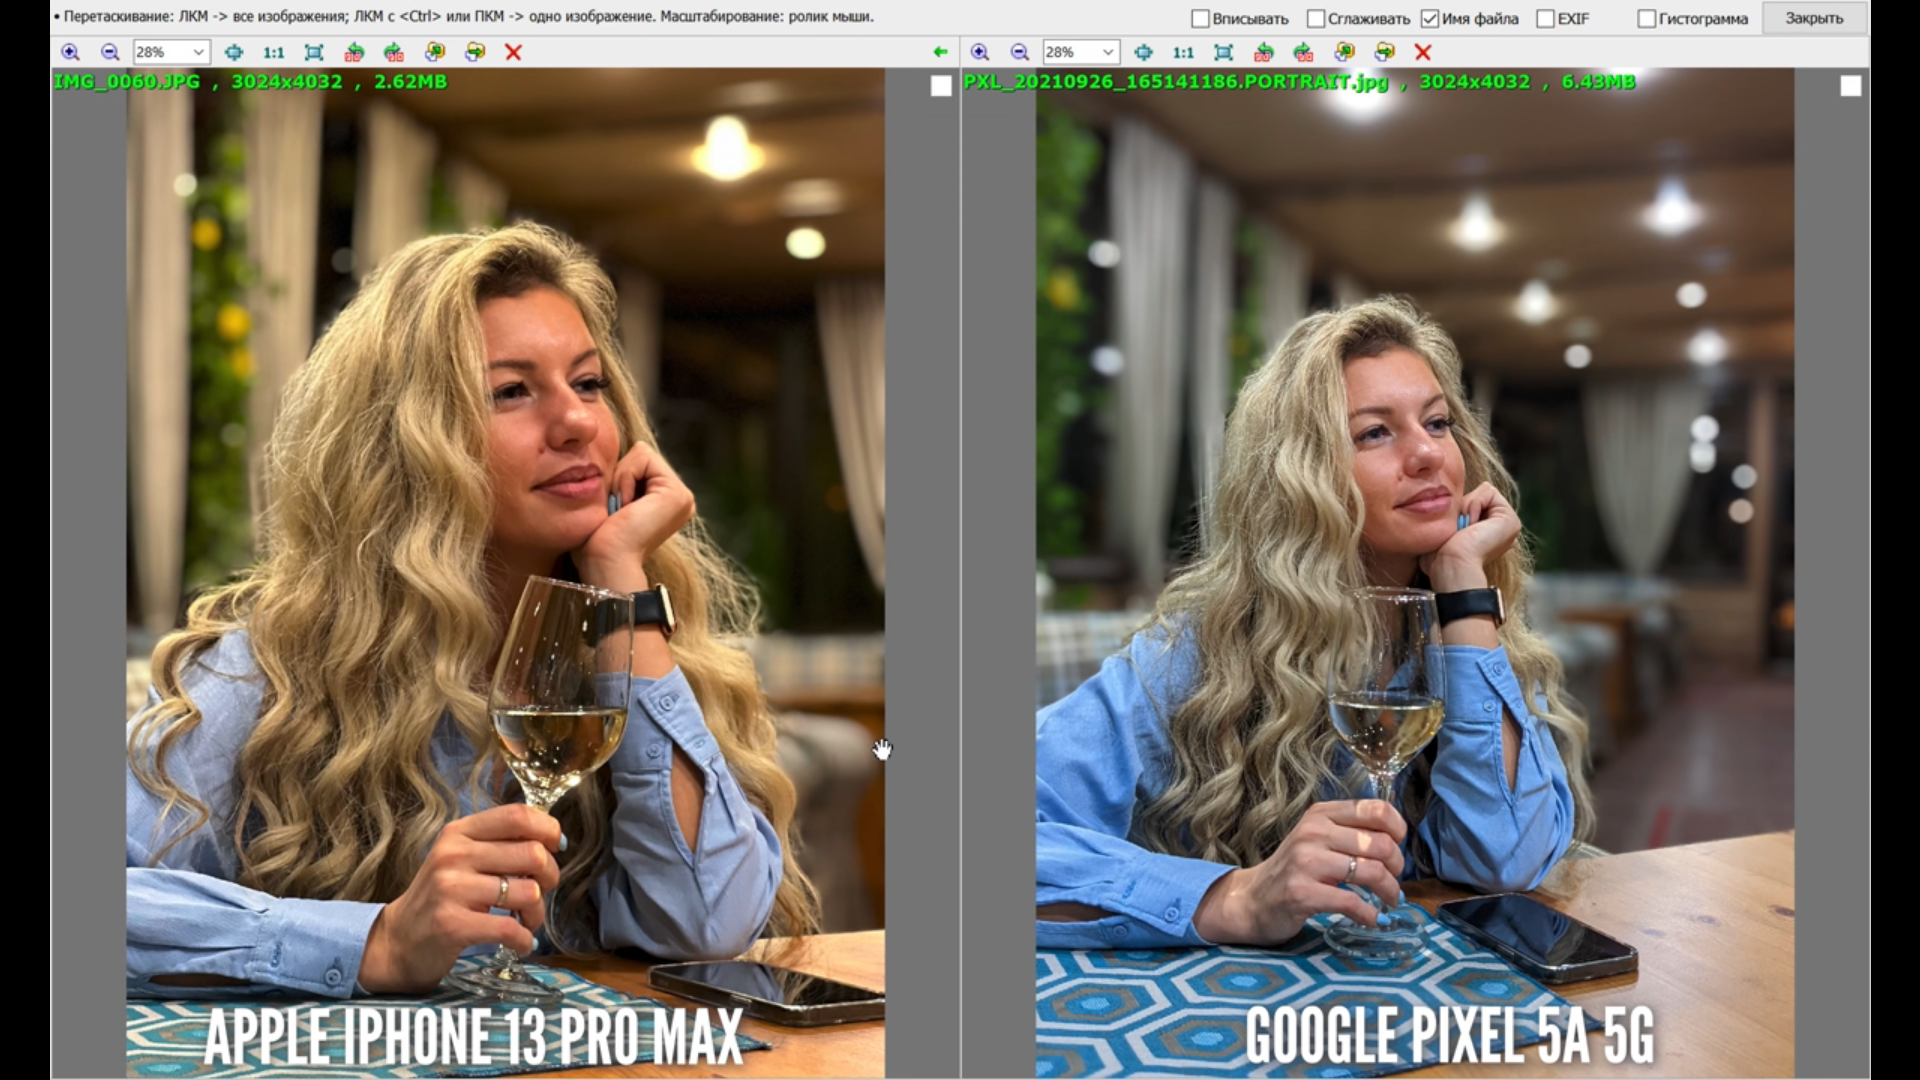1920x1080 pixels.
Task: Click the IMG_0060.JPG file name overlay
Action: (x=127, y=81)
